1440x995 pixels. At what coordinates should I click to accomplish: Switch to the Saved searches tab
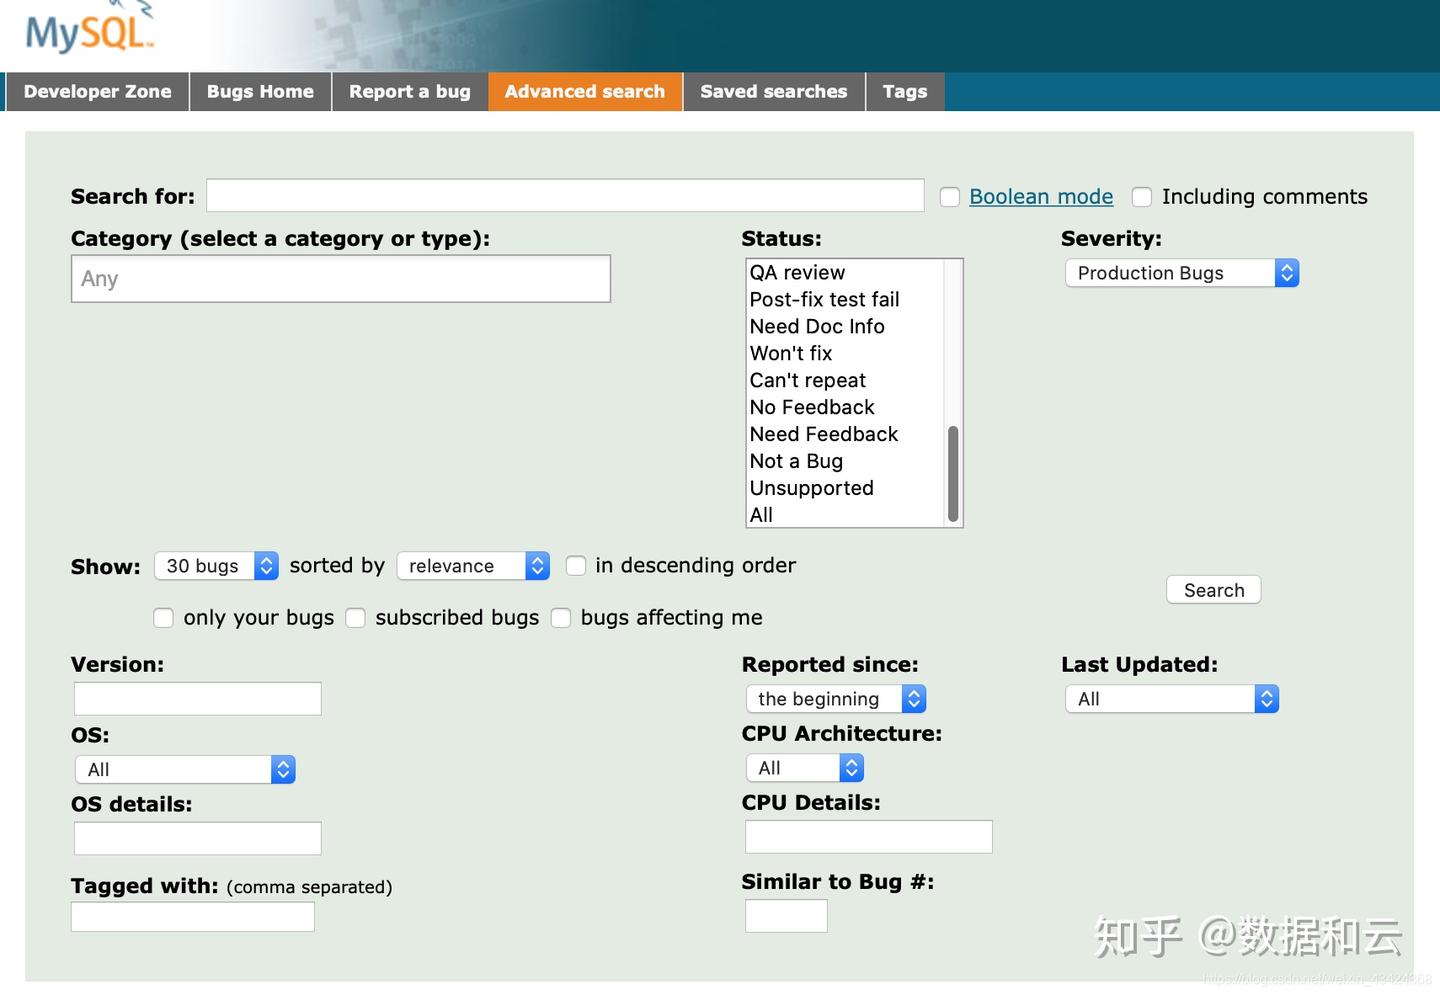[773, 91]
